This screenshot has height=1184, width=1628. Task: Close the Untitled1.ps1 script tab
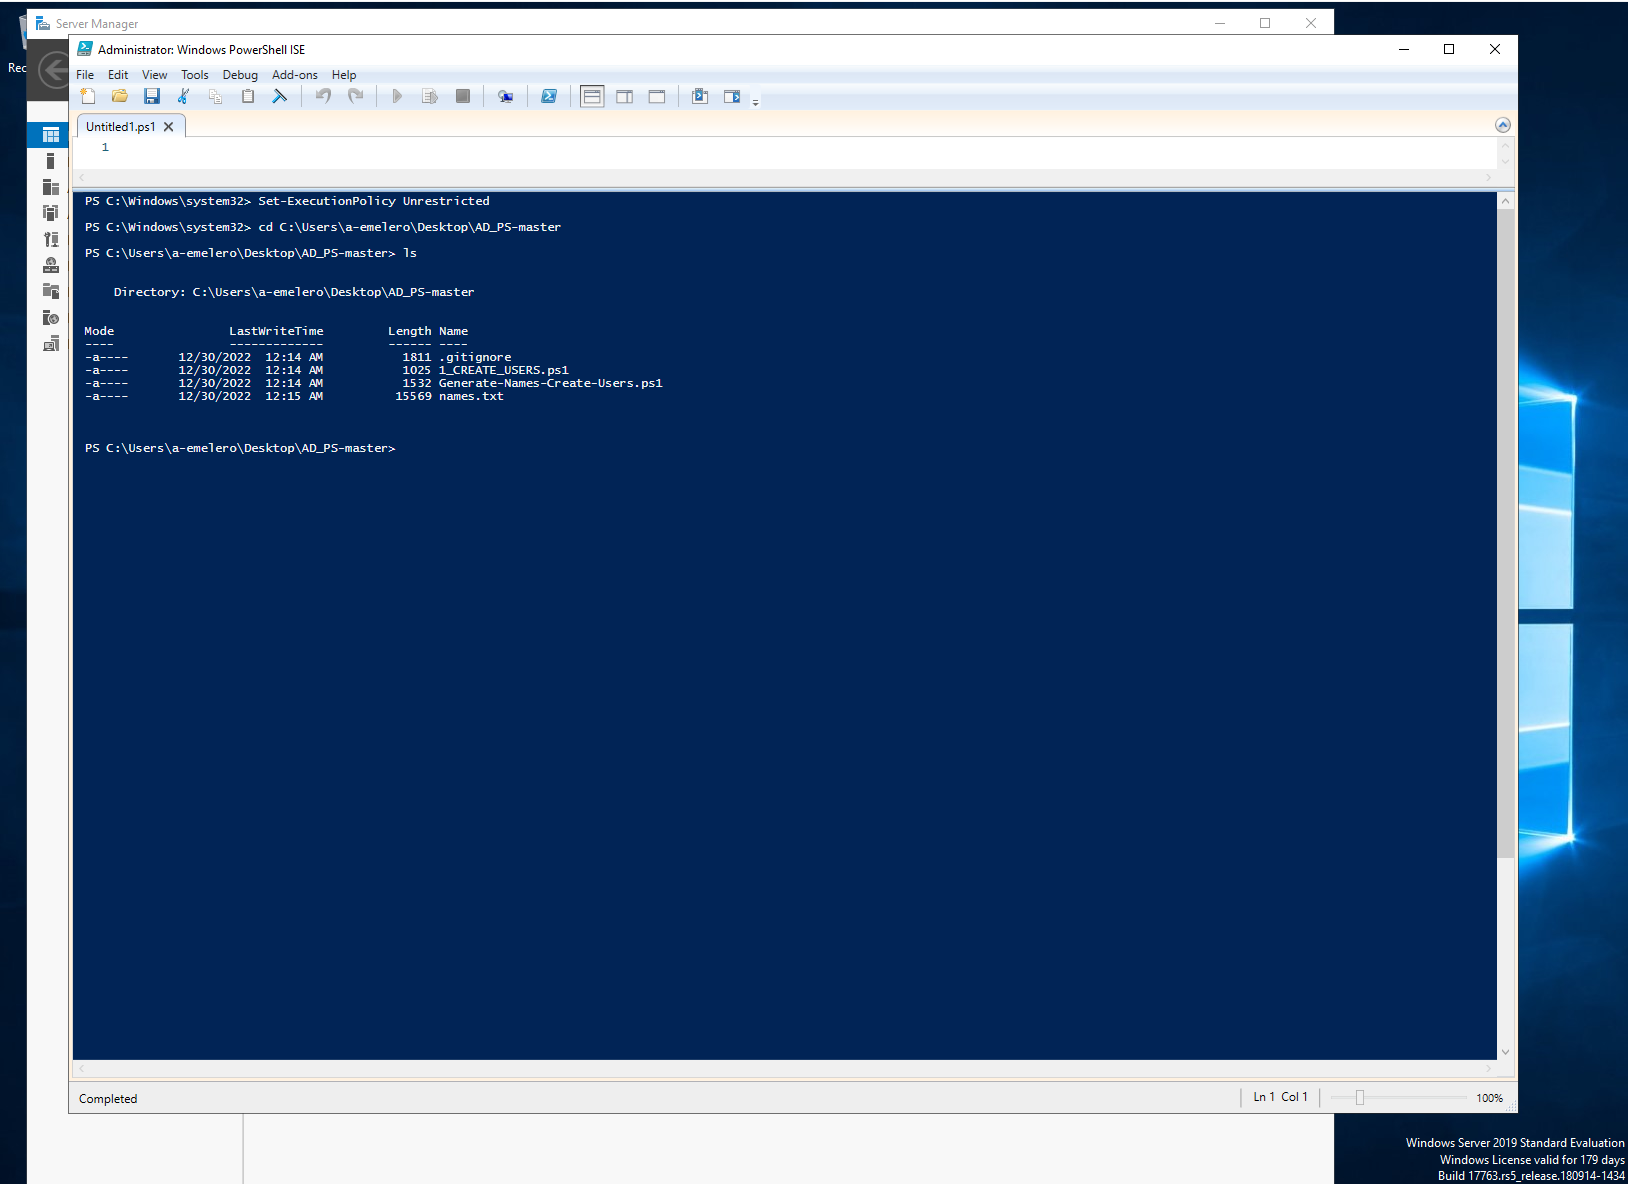click(x=168, y=126)
